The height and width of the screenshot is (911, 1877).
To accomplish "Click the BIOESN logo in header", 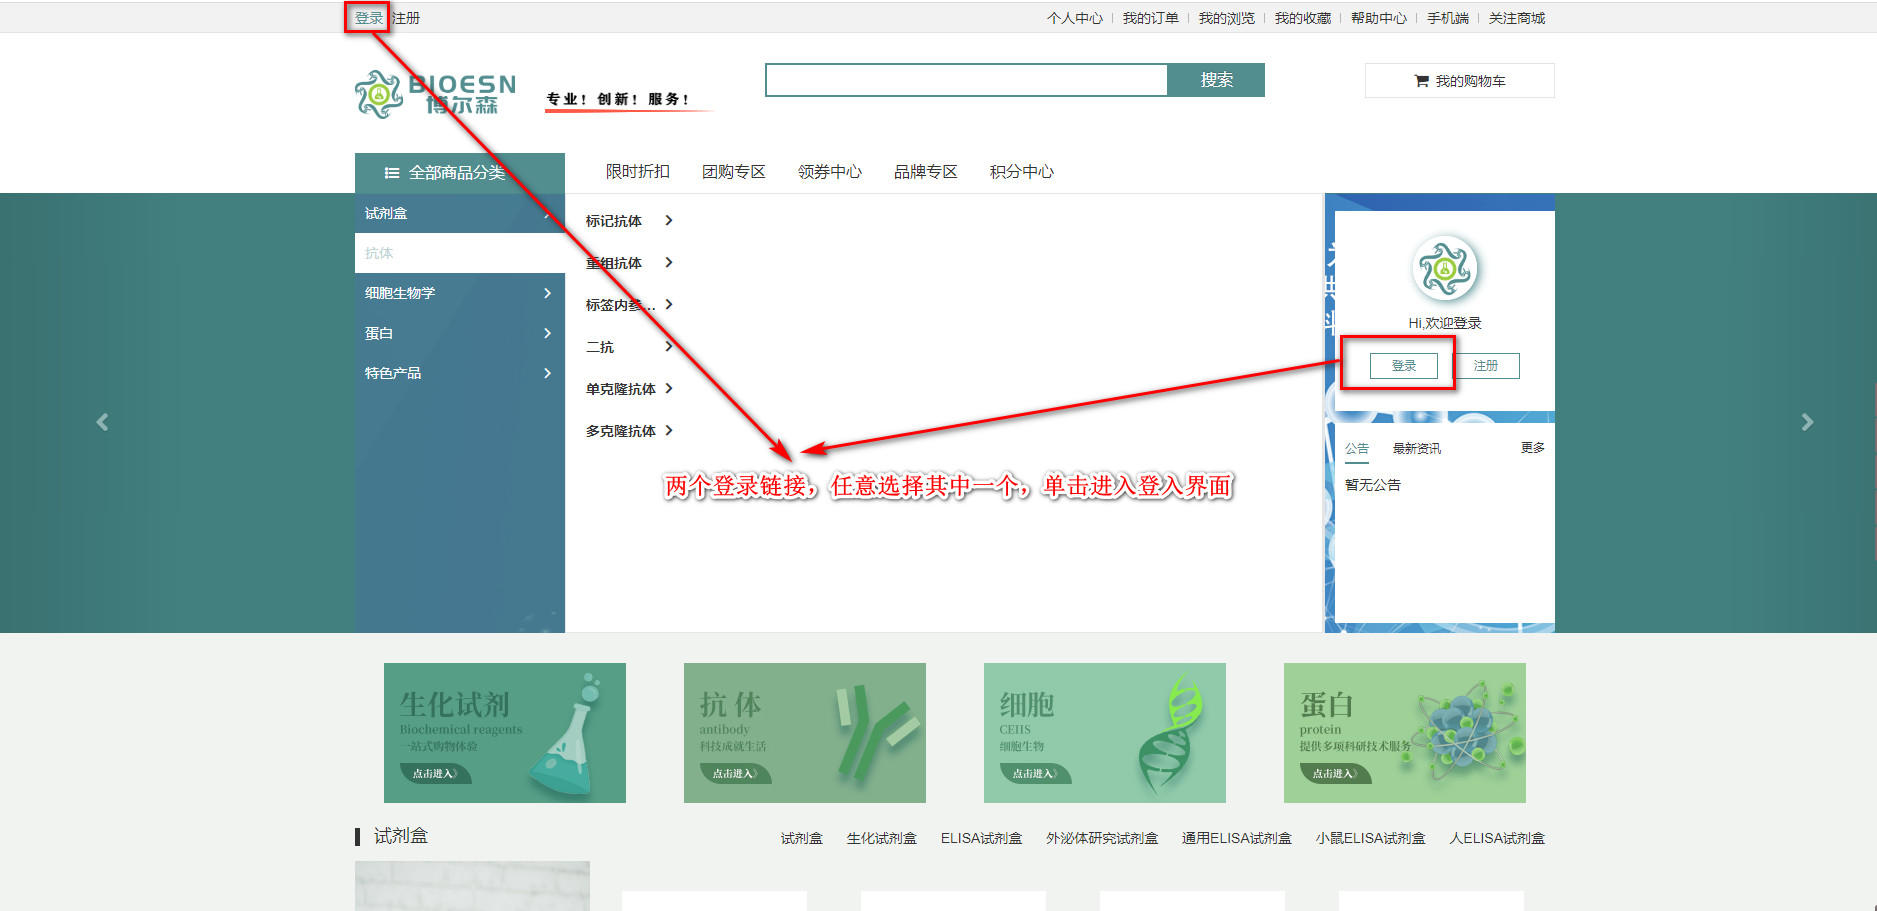I will point(436,94).
